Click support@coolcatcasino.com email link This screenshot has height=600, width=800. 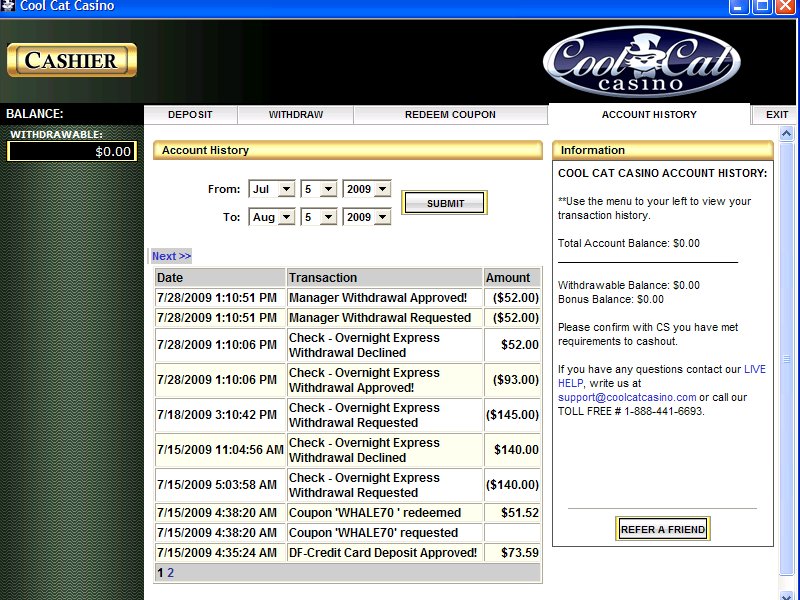[627, 397]
